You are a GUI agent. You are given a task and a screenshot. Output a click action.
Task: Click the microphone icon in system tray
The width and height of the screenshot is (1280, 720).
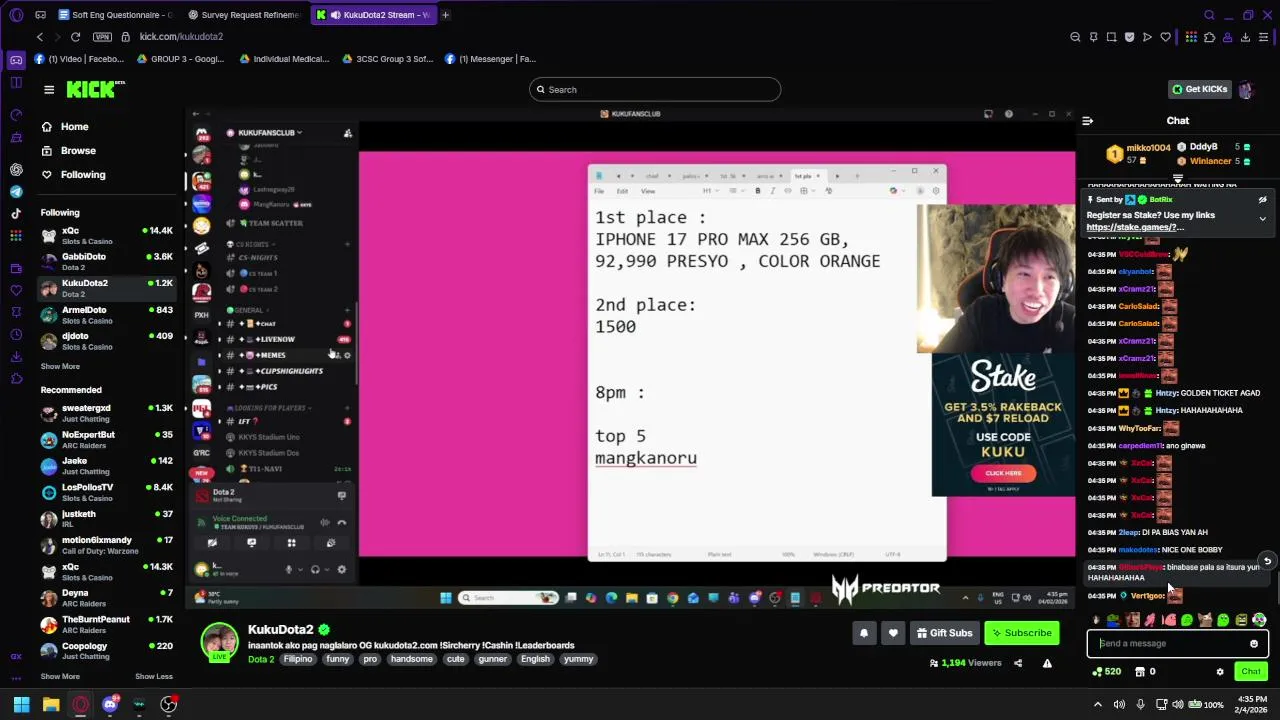pyautogui.click(x=1140, y=705)
